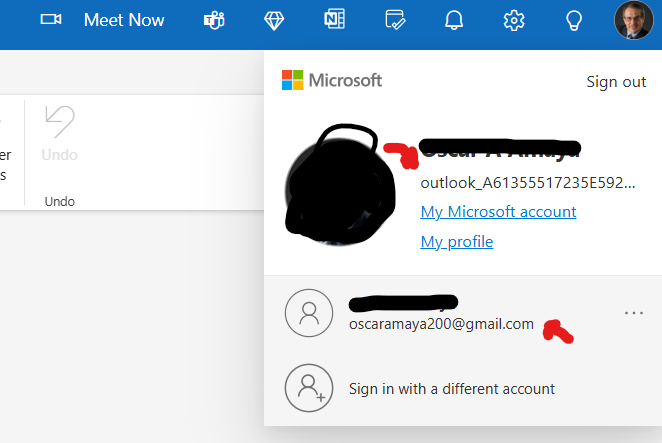The height and width of the screenshot is (443, 662).
Task: Open the Teams icon in header
Action: [214, 20]
